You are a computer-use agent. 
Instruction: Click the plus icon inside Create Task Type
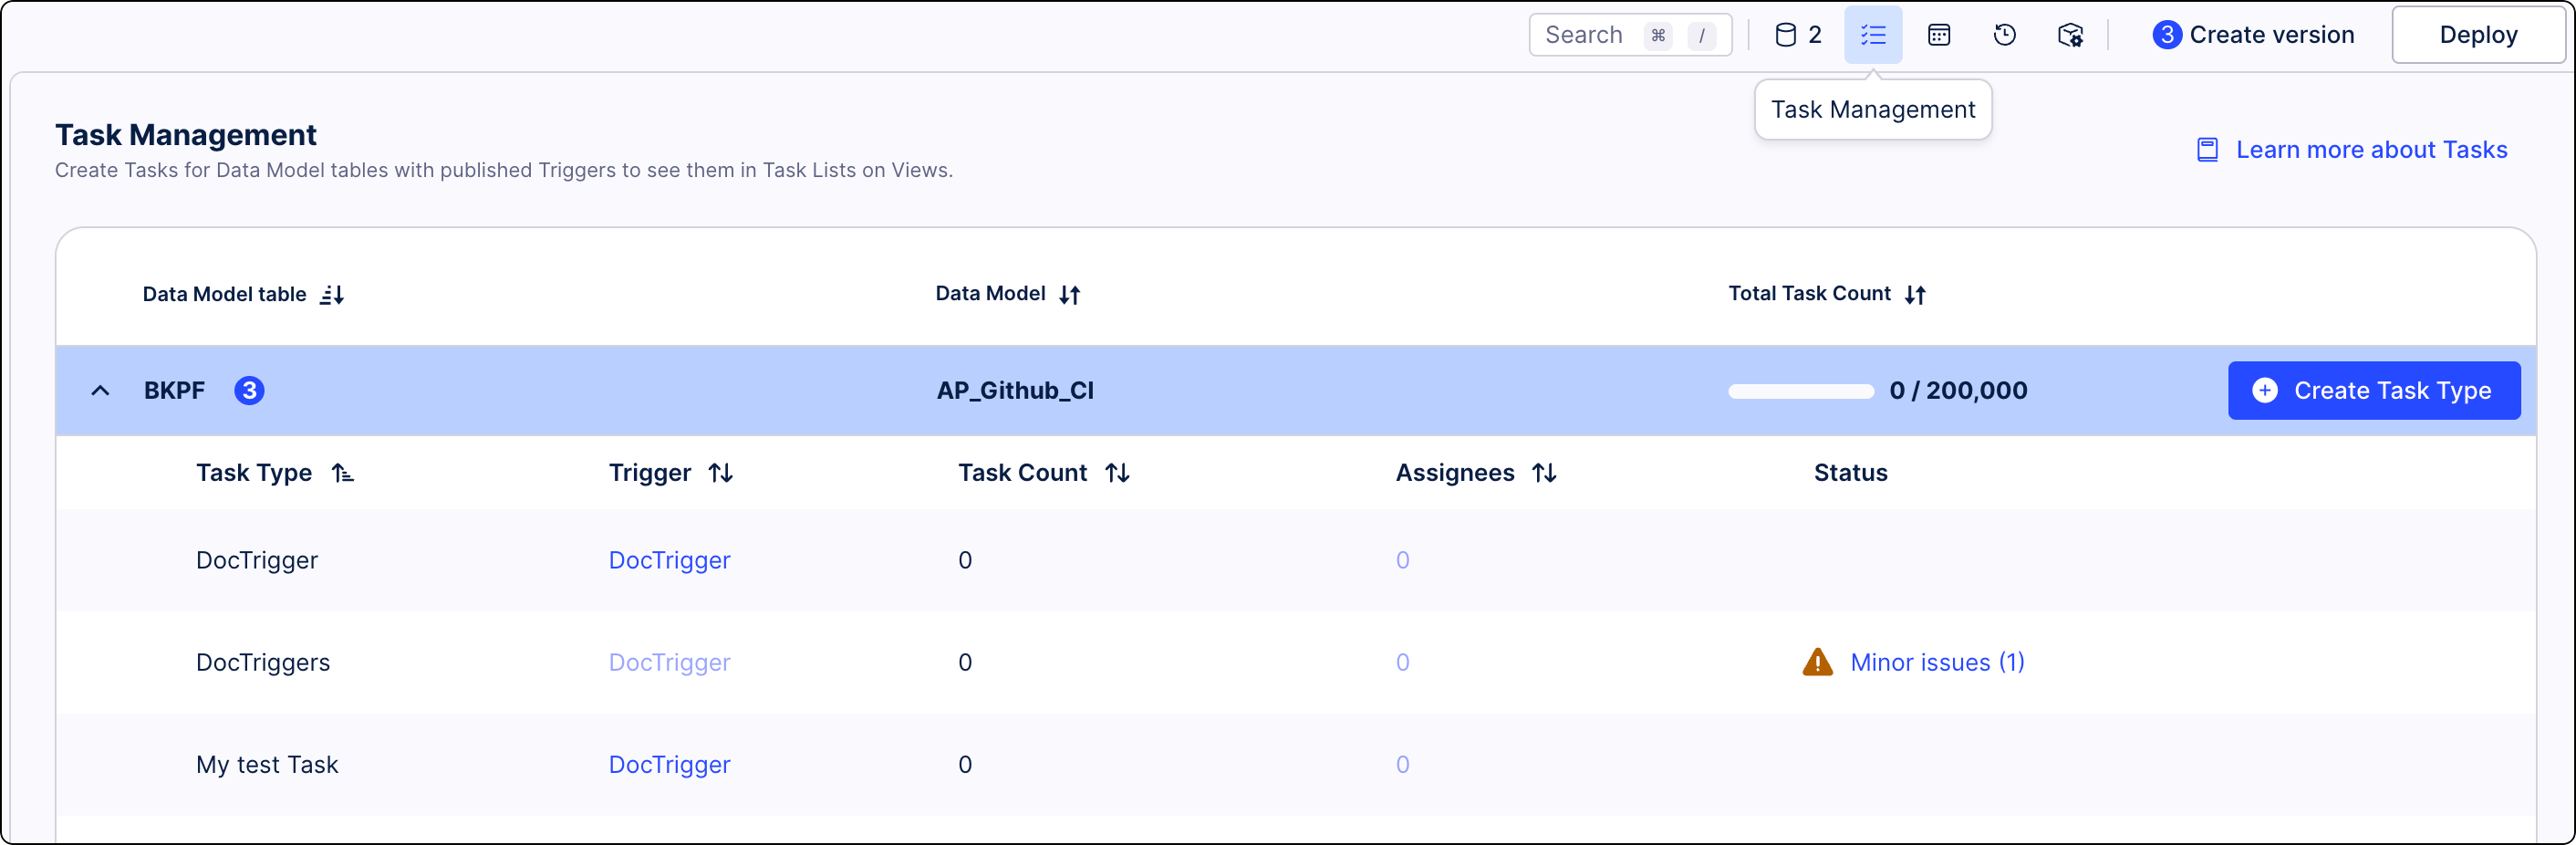pos(2265,390)
